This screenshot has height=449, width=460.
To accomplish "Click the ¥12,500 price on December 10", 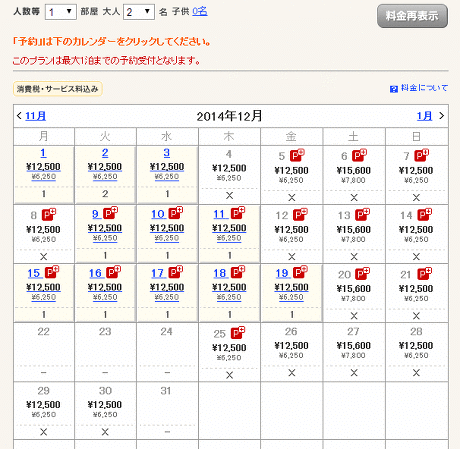I will coord(167,228).
